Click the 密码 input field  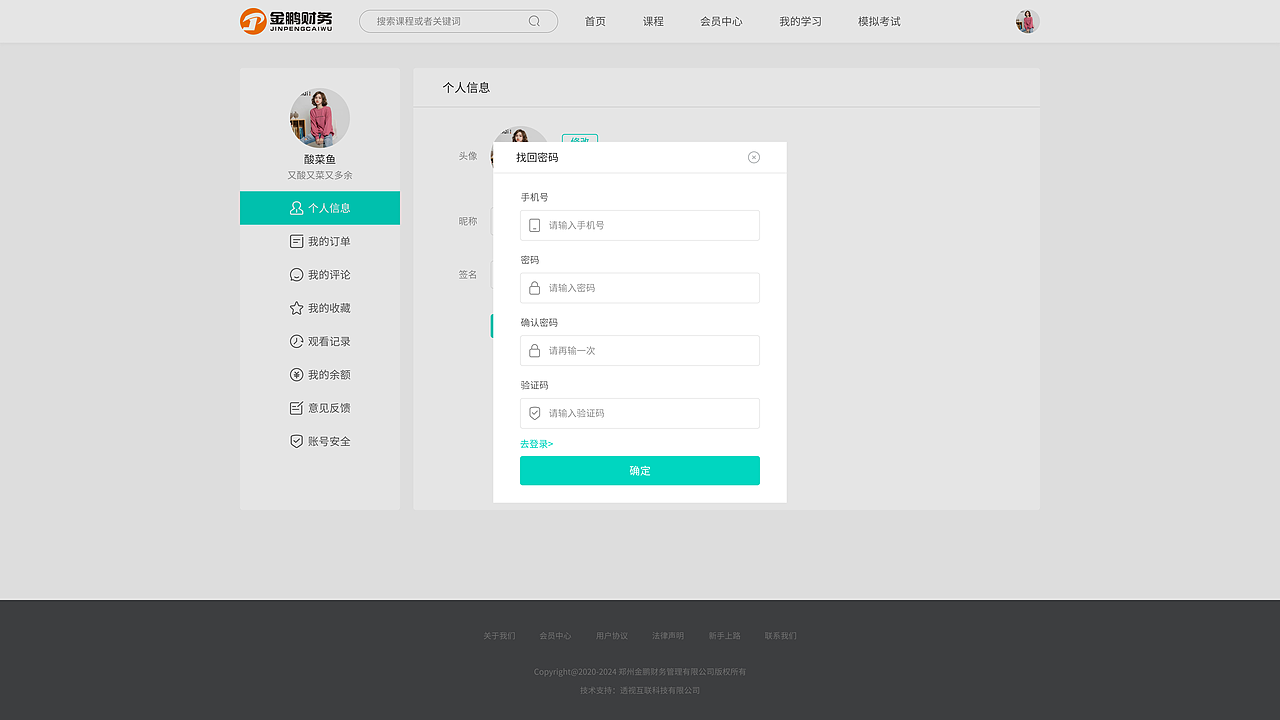640,288
